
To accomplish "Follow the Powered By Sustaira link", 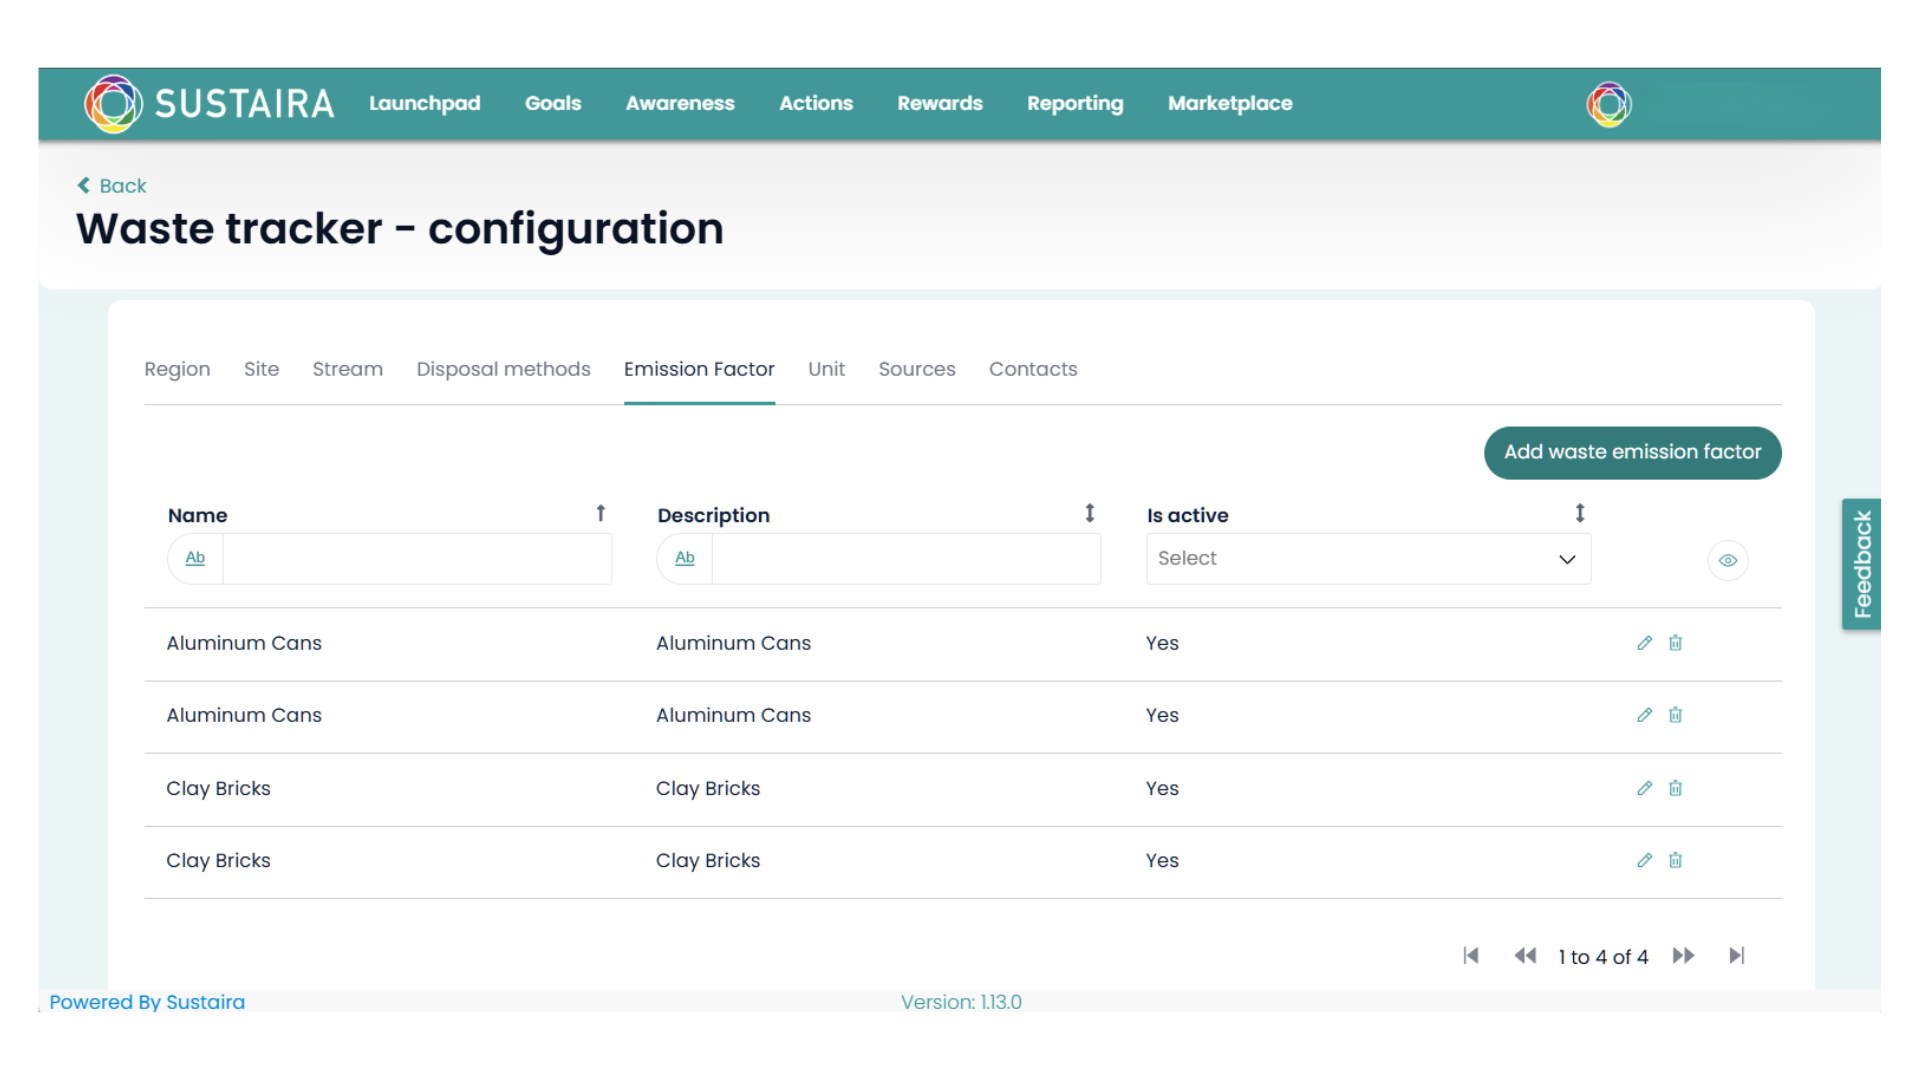I will tap(147, 1002).
